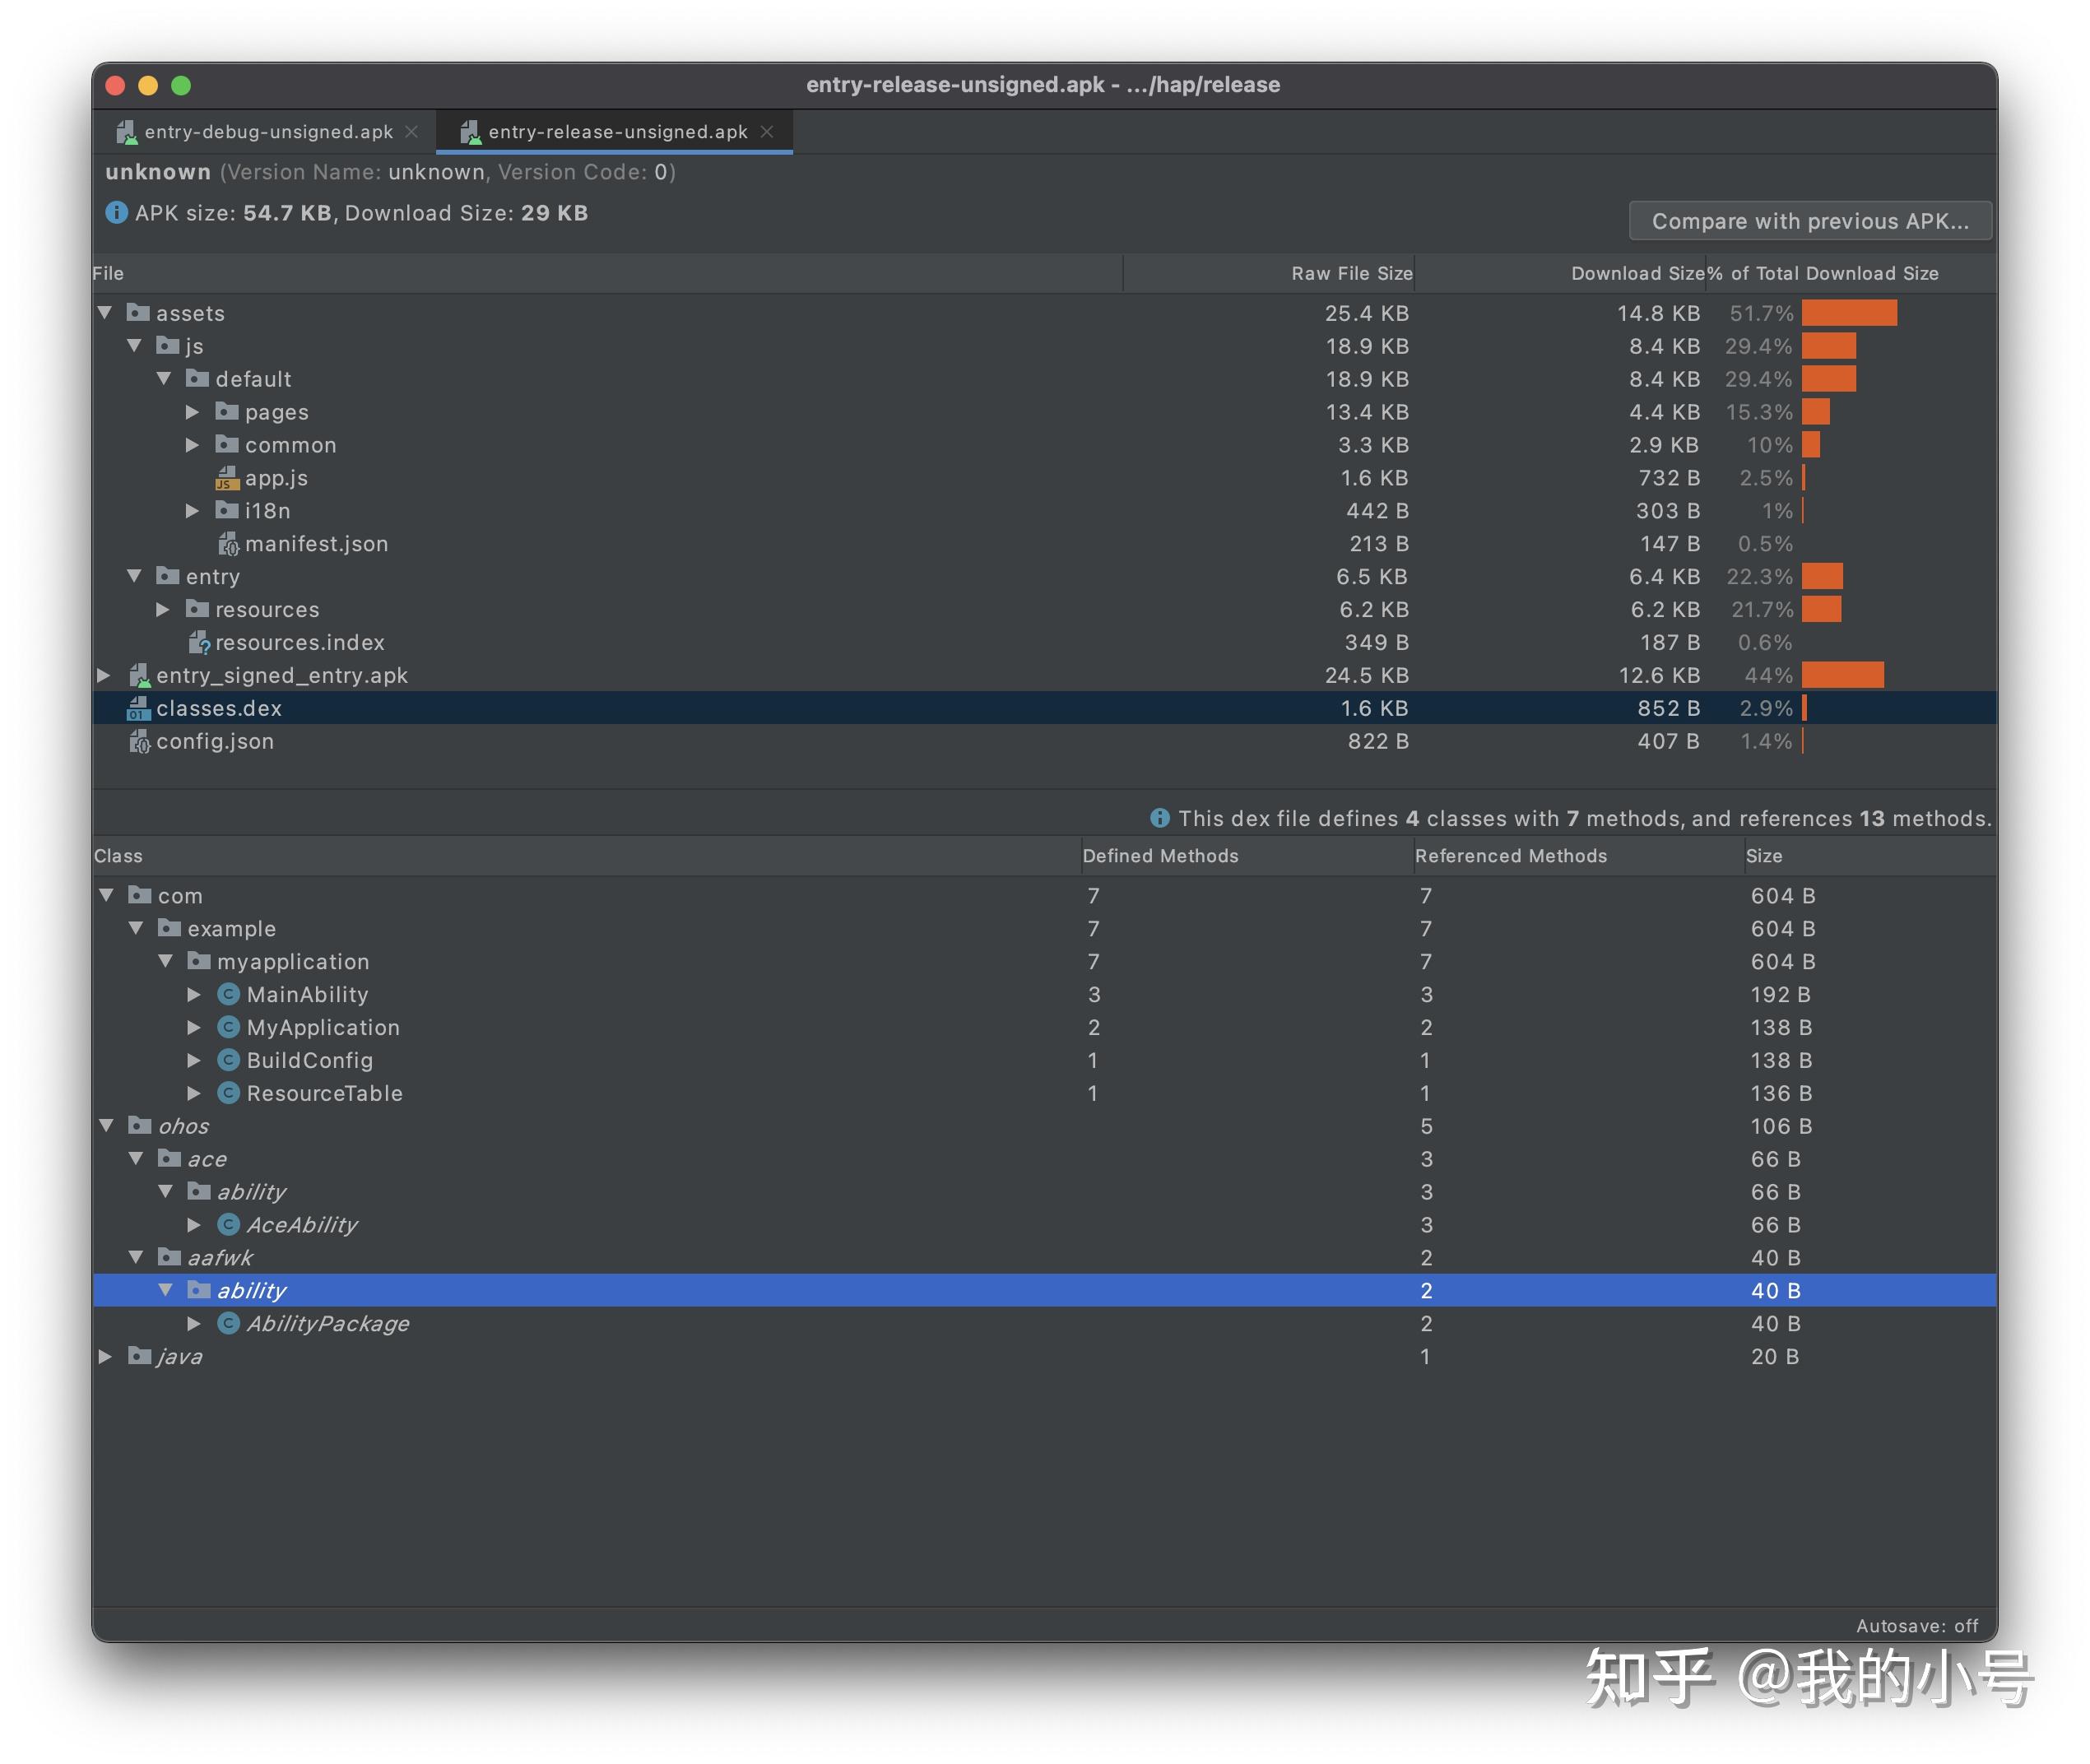
Task: Collapse the ohos package node
Action: coord(107,1126)
